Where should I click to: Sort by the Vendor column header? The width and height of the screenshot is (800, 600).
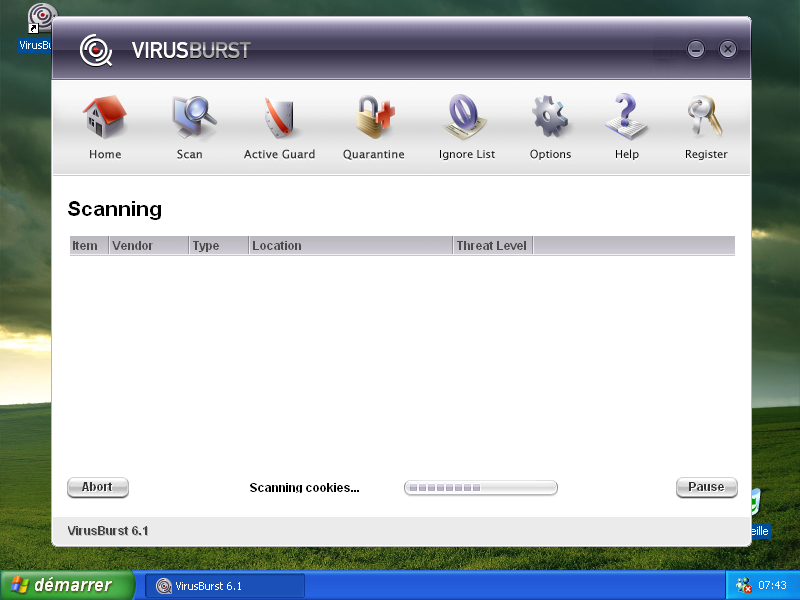point(148,245)
